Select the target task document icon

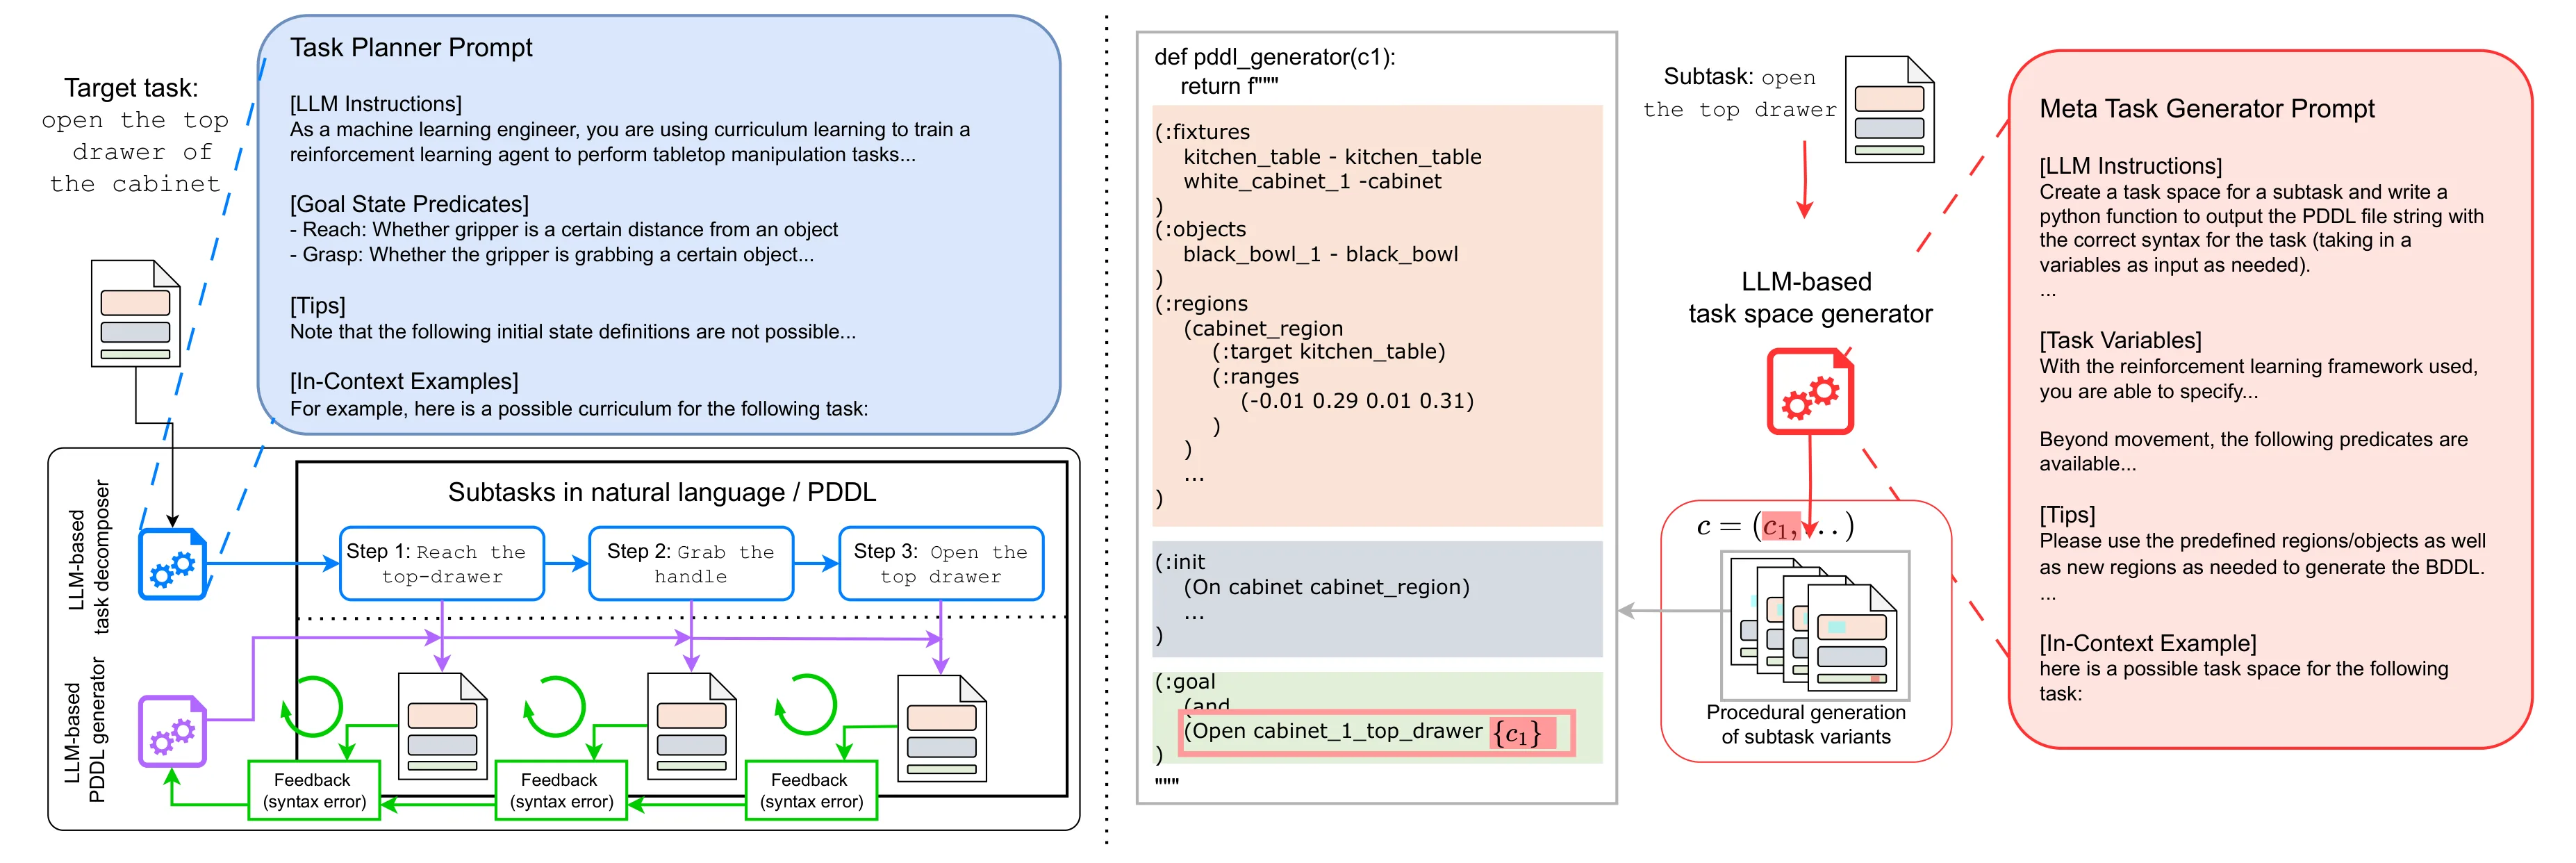pyautogui.click(x=136, y=313)
